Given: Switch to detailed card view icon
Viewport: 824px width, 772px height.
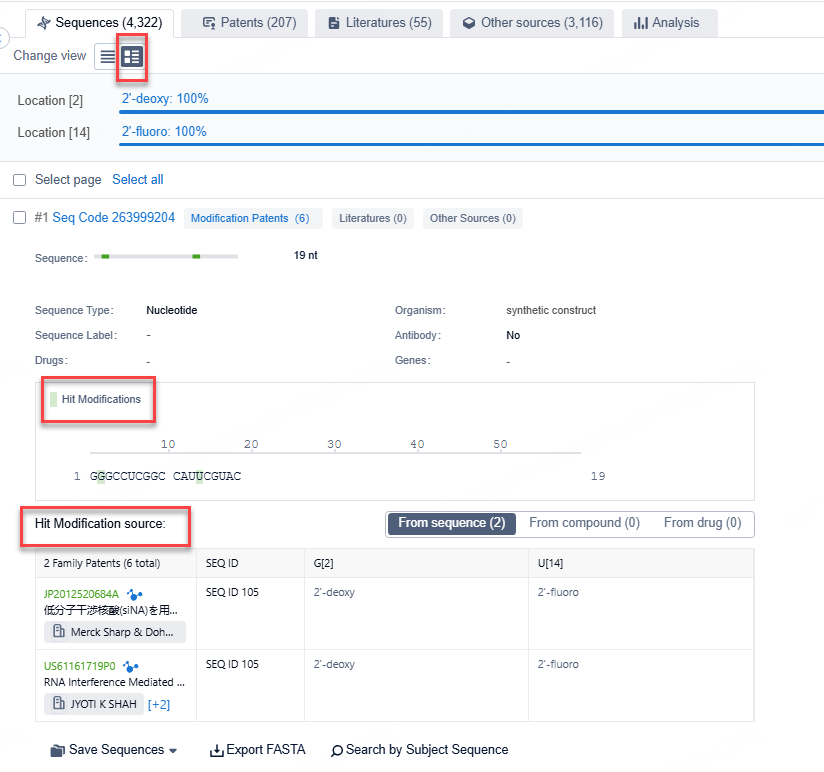Looking at the screenshot, I should 132,57.
